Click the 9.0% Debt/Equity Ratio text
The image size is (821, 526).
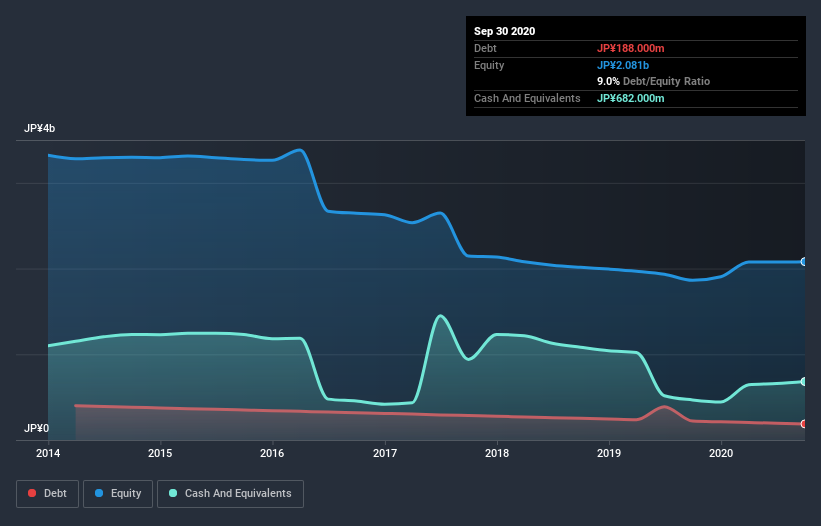click(653, 82)
